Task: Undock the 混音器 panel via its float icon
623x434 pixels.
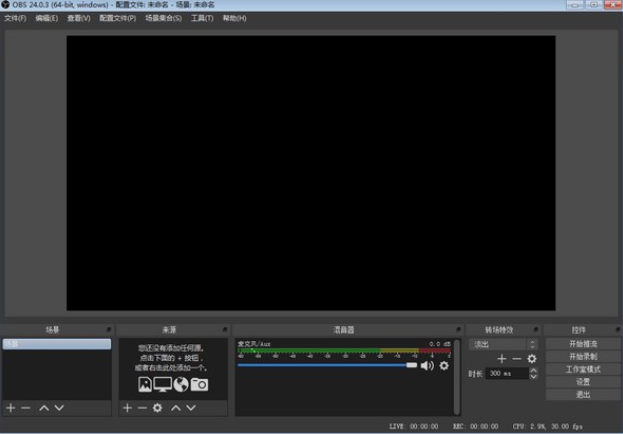Action: (458, 330)
